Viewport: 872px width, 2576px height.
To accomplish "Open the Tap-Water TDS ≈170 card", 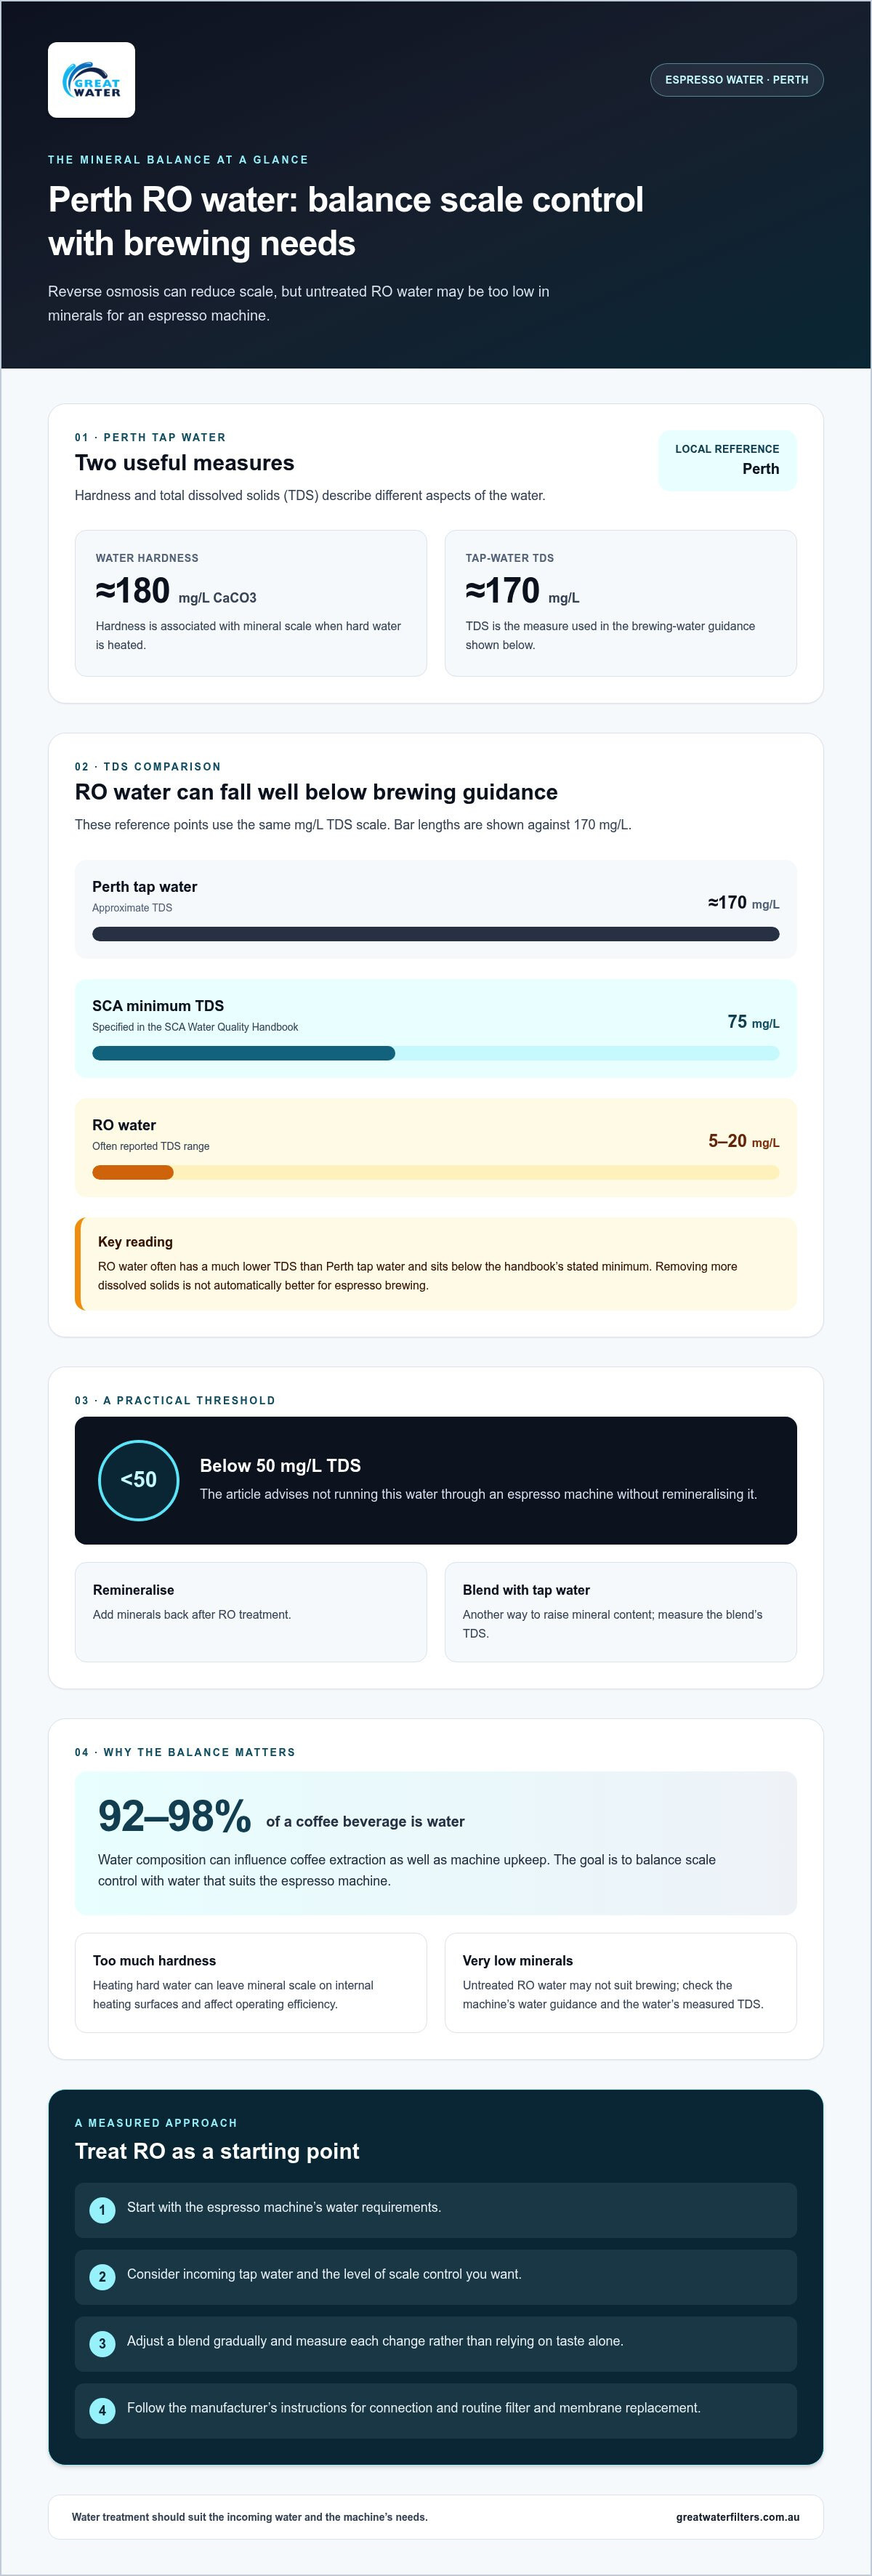I will click(620, 603).
